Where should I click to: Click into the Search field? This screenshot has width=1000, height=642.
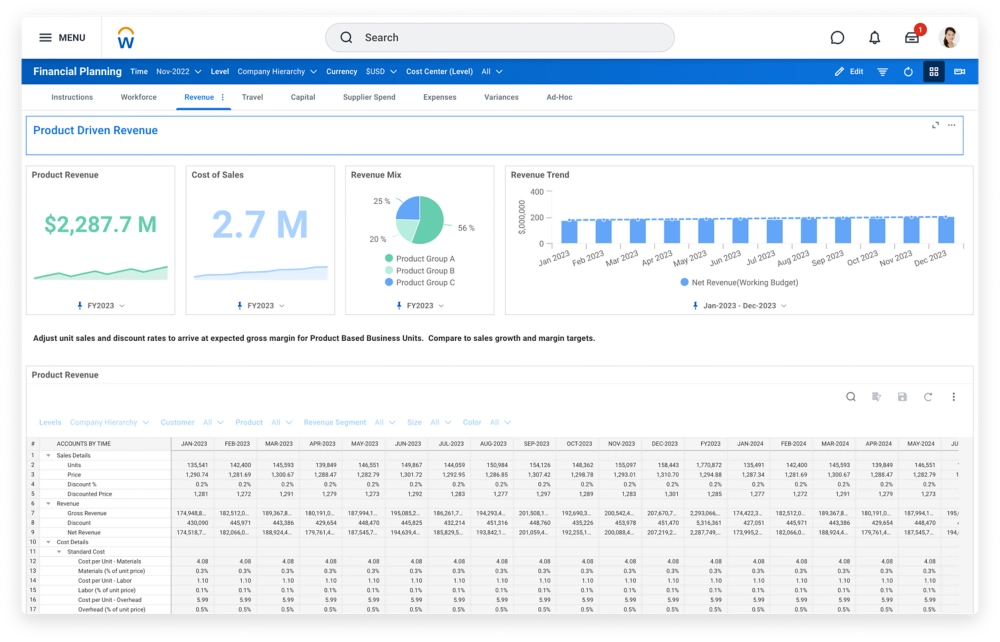[500, 38]
